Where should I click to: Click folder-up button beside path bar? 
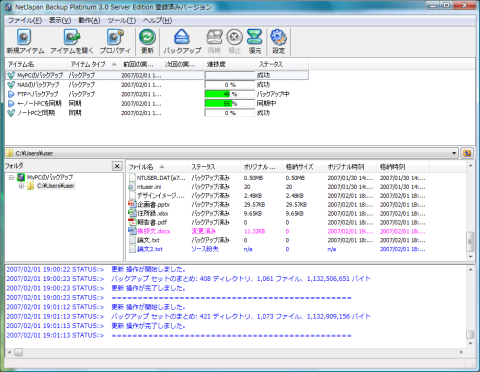pyautogui.click(x=467, y=153)
